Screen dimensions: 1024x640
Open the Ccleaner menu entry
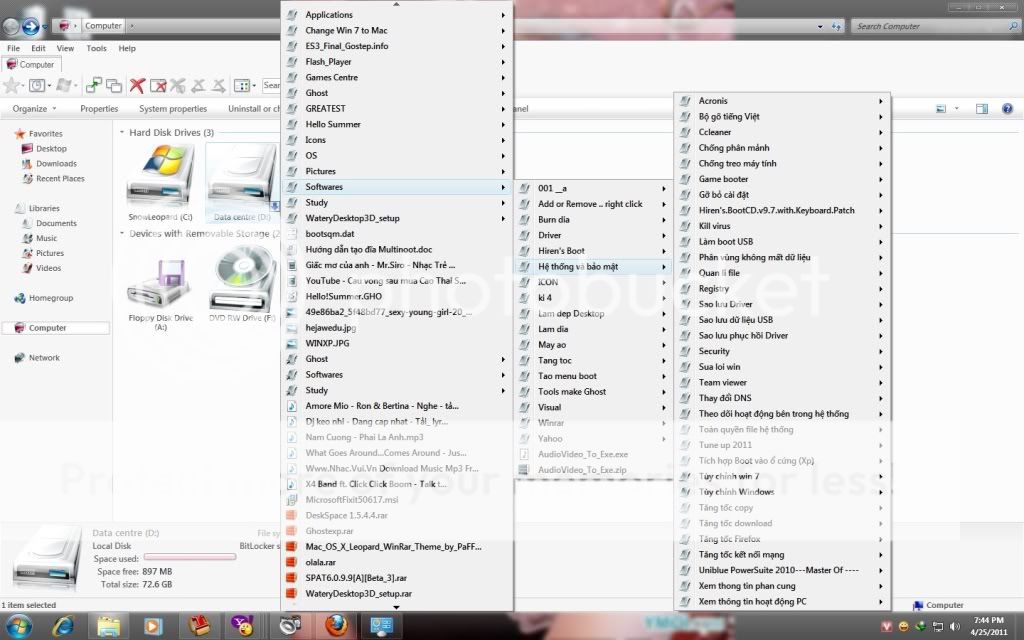point(782,132)
